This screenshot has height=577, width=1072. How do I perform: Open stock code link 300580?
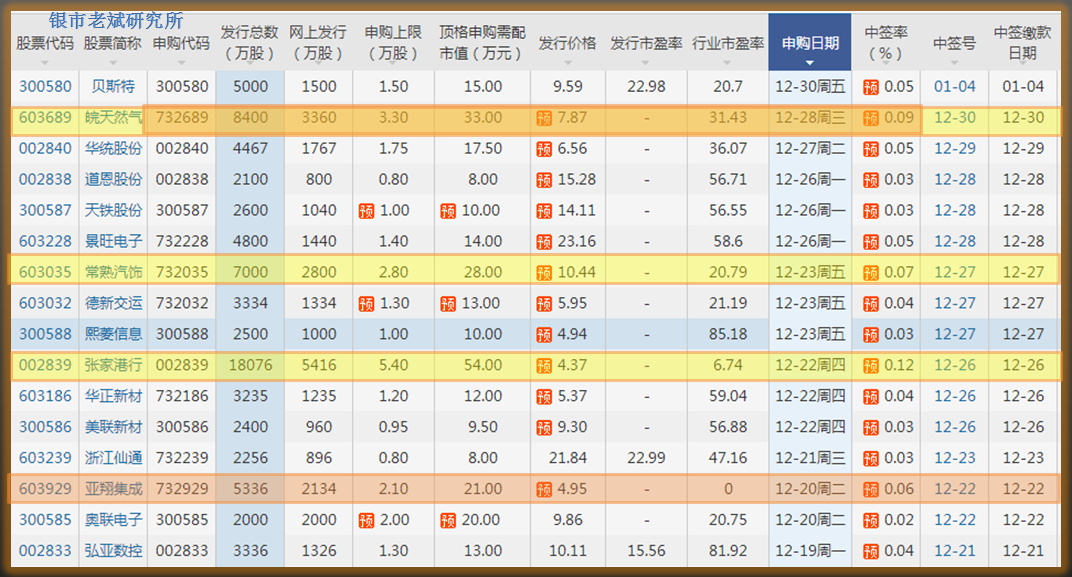pyautogui.click(x=45, y=87)
